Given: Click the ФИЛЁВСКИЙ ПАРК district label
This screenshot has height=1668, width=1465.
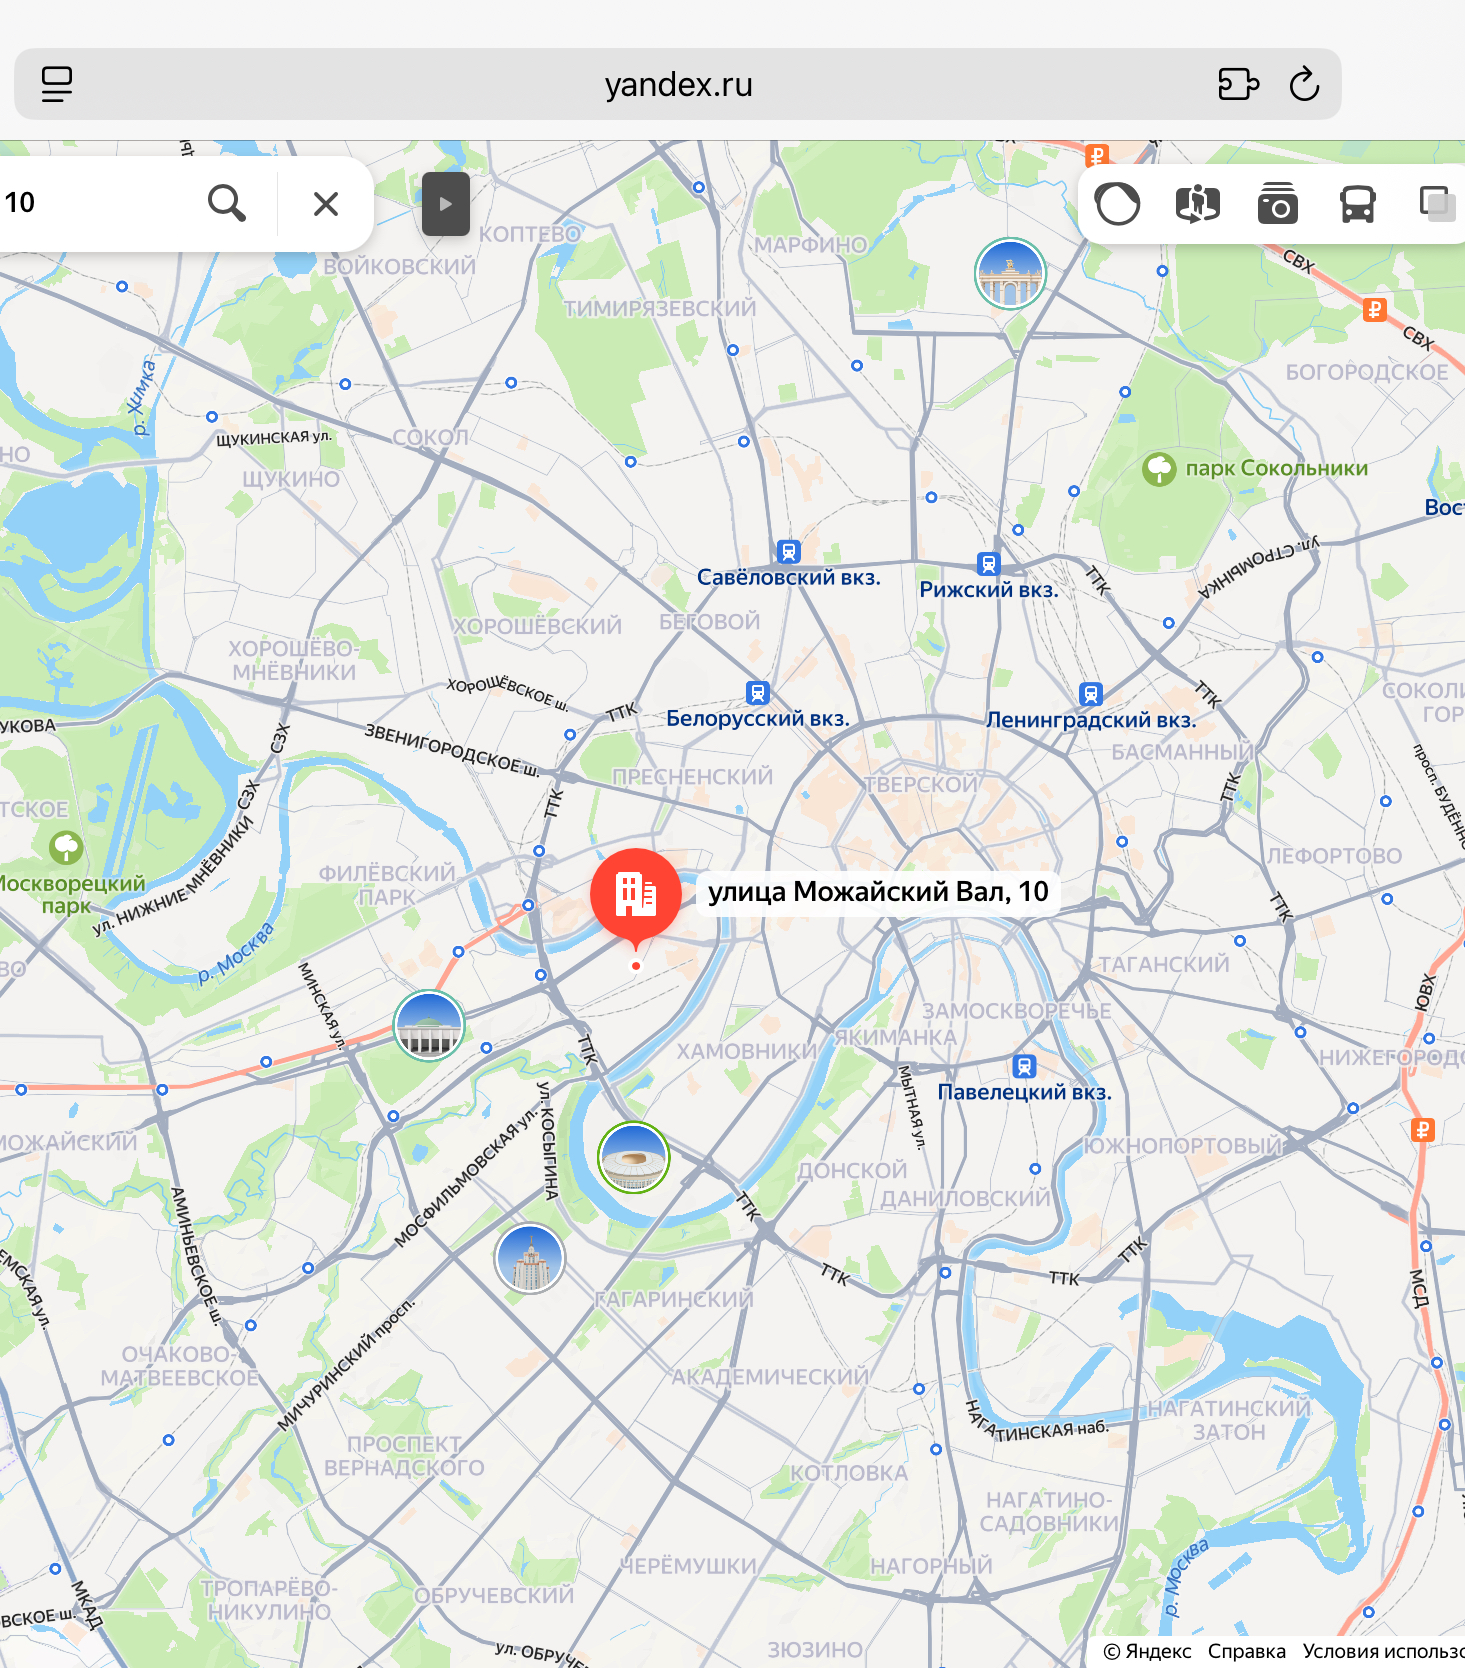Looking at the screenshot, I should (387, 885).
